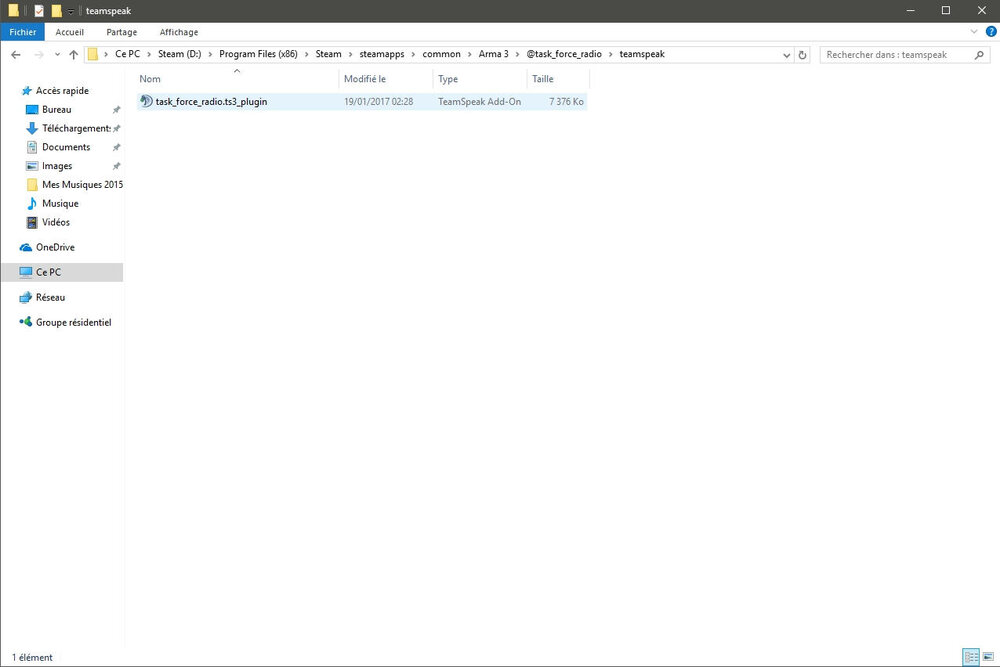Click the 7 376 Ko size cell
Screen dimensions: 1000x667
click(x=566, y=101)
